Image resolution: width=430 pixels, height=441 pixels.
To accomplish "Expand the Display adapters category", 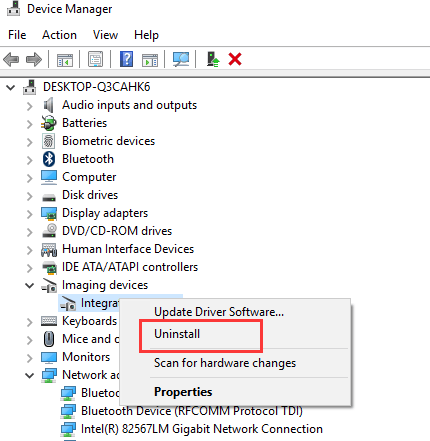I will 30,214.
